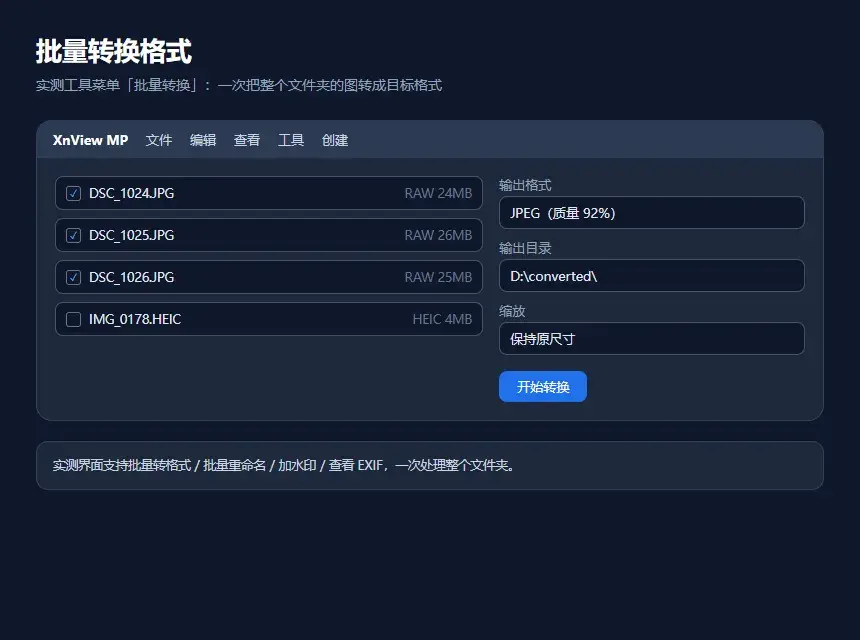Image resolution: width=860 pixels, height=640 pixels.
Task: Click the 缩放 label
Action: [x=512, y=311]
